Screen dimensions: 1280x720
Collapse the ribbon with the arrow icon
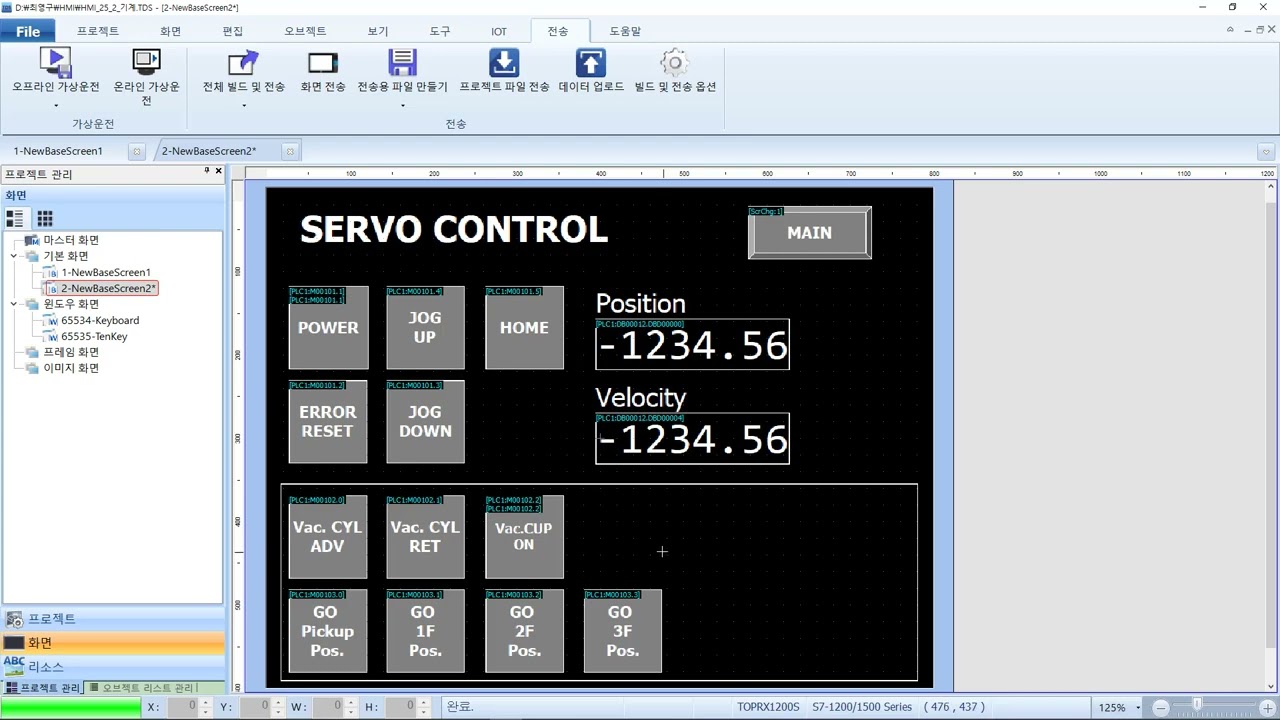click(1230, 30)
